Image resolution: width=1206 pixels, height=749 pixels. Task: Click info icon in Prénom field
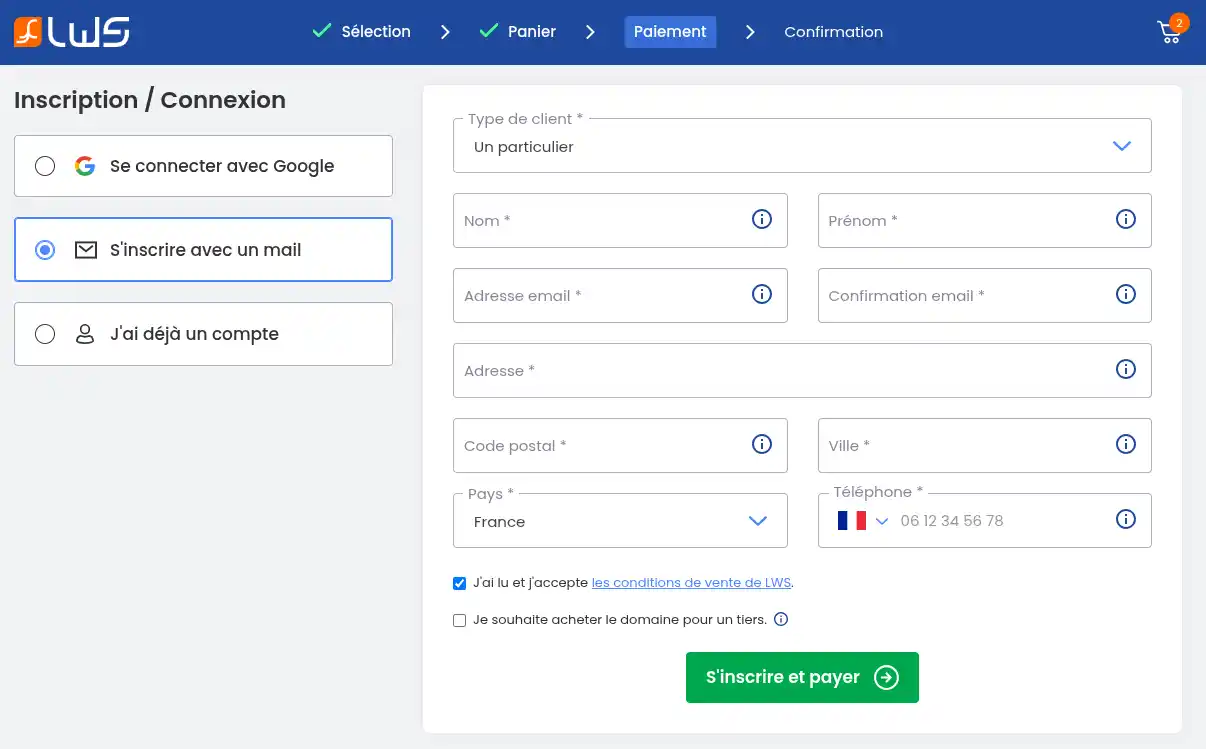coord(1126,219)
